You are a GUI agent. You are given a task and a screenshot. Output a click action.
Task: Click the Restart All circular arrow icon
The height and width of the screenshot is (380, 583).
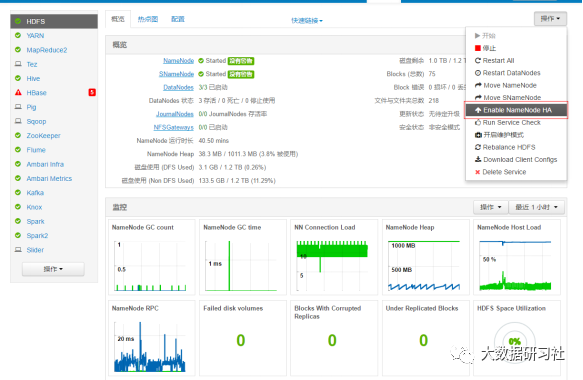[x=478, y=60]
